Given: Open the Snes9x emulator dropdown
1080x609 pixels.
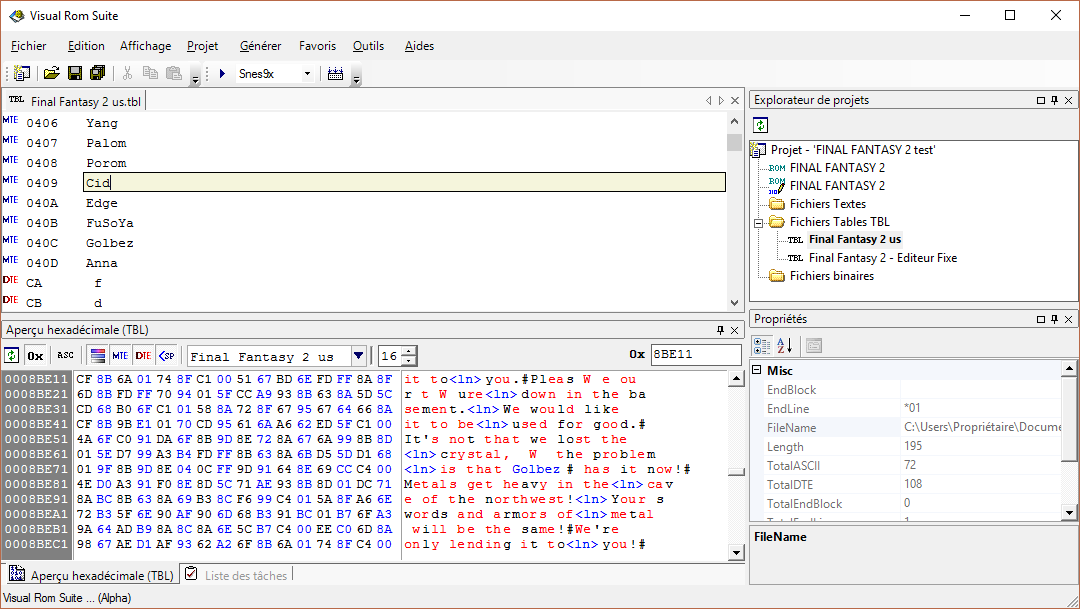Looking at the screenshot, I should tap(307, 74).
